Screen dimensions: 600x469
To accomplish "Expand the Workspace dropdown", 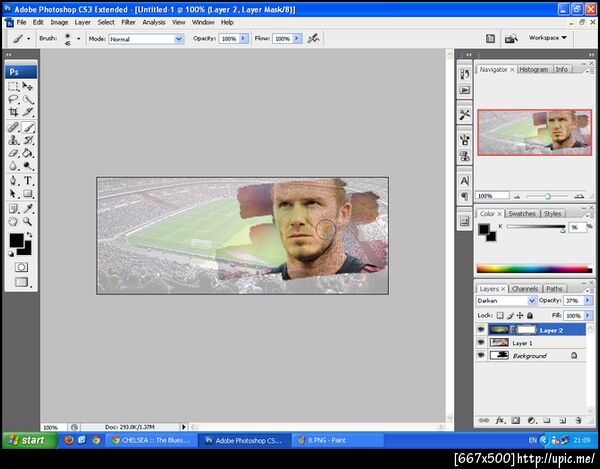I will [x=549, y=38].
